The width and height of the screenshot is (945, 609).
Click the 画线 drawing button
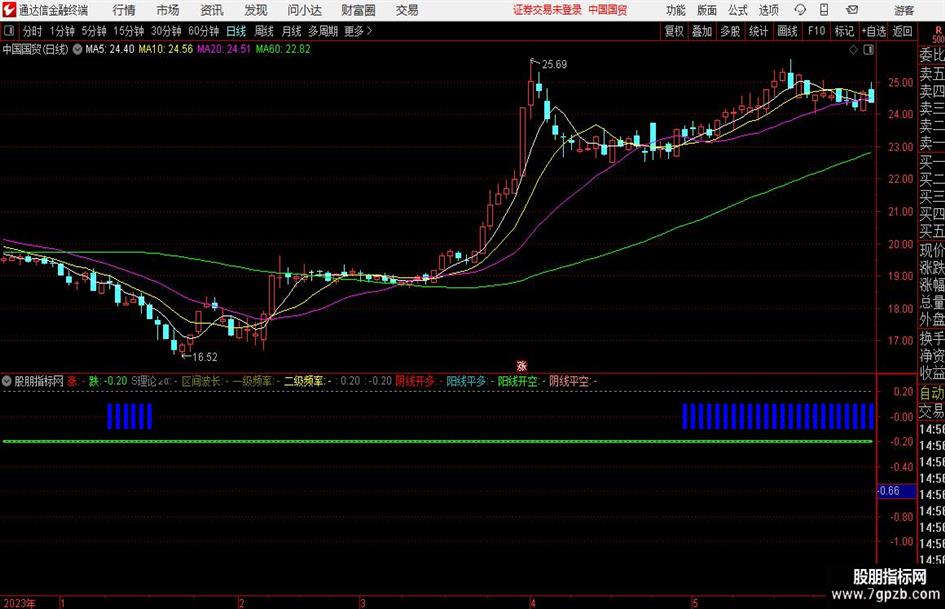tap(787, 31)
